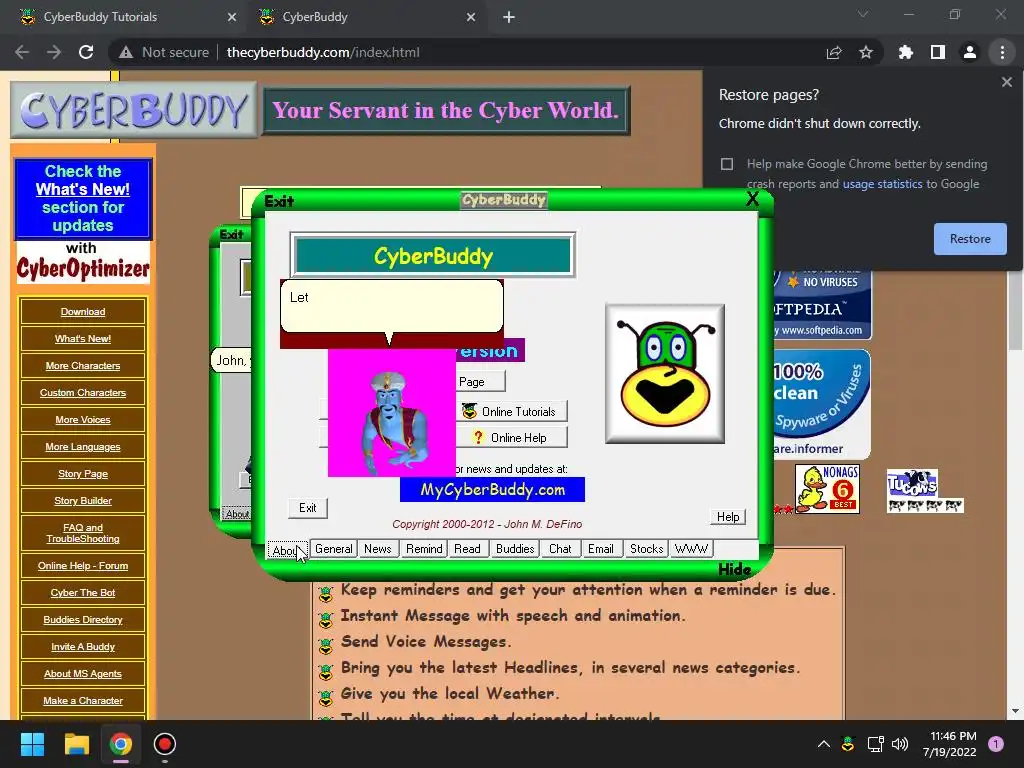Click the CyberBuddy bug mascot image
The width and height of the screenshot is (1024, 768).
[x=665, y=374]
